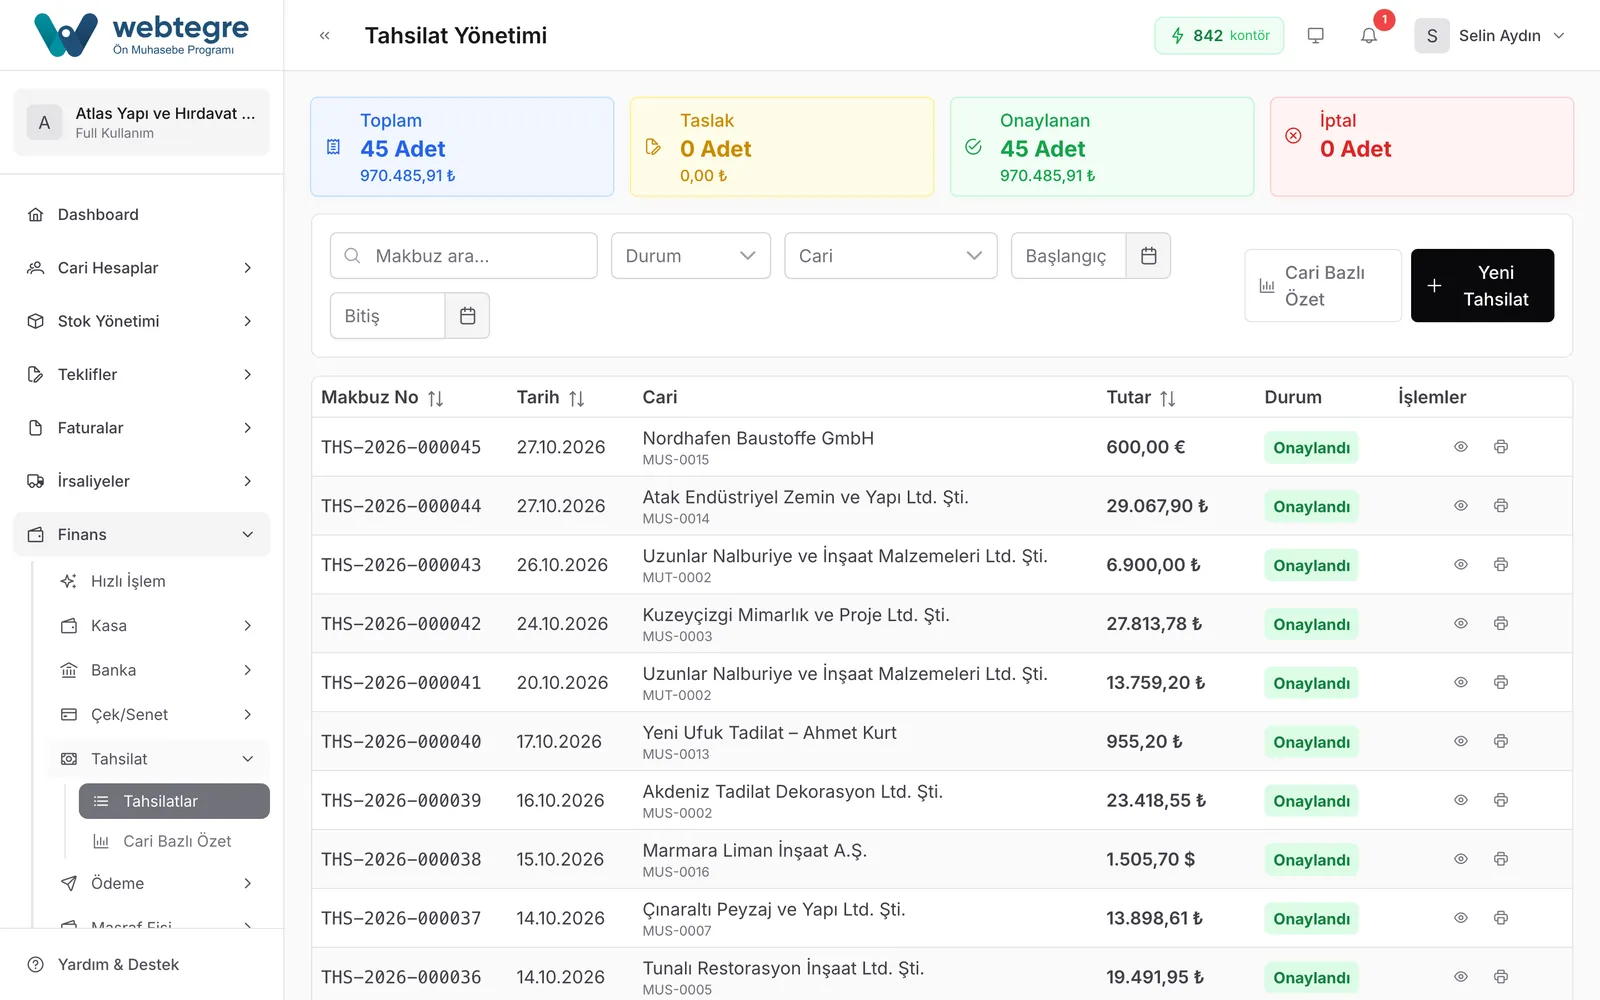Click the monitor display icon in header
The image size is (1600, 1000).
1316,36
